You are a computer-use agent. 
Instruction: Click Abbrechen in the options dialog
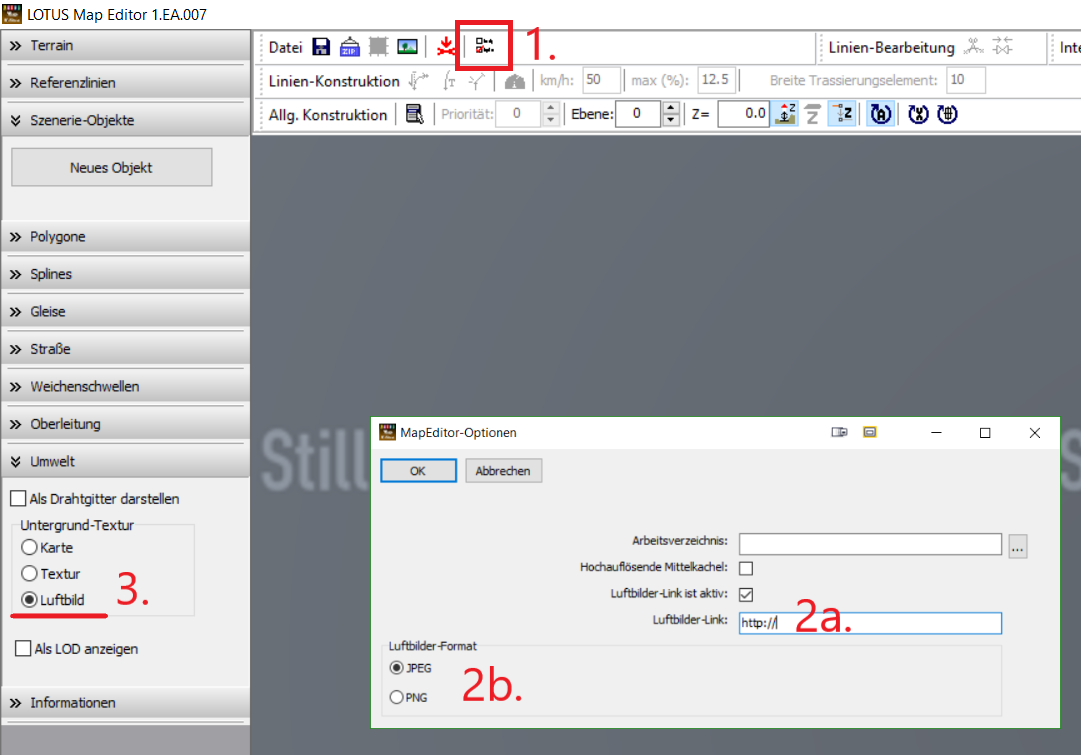503,471
